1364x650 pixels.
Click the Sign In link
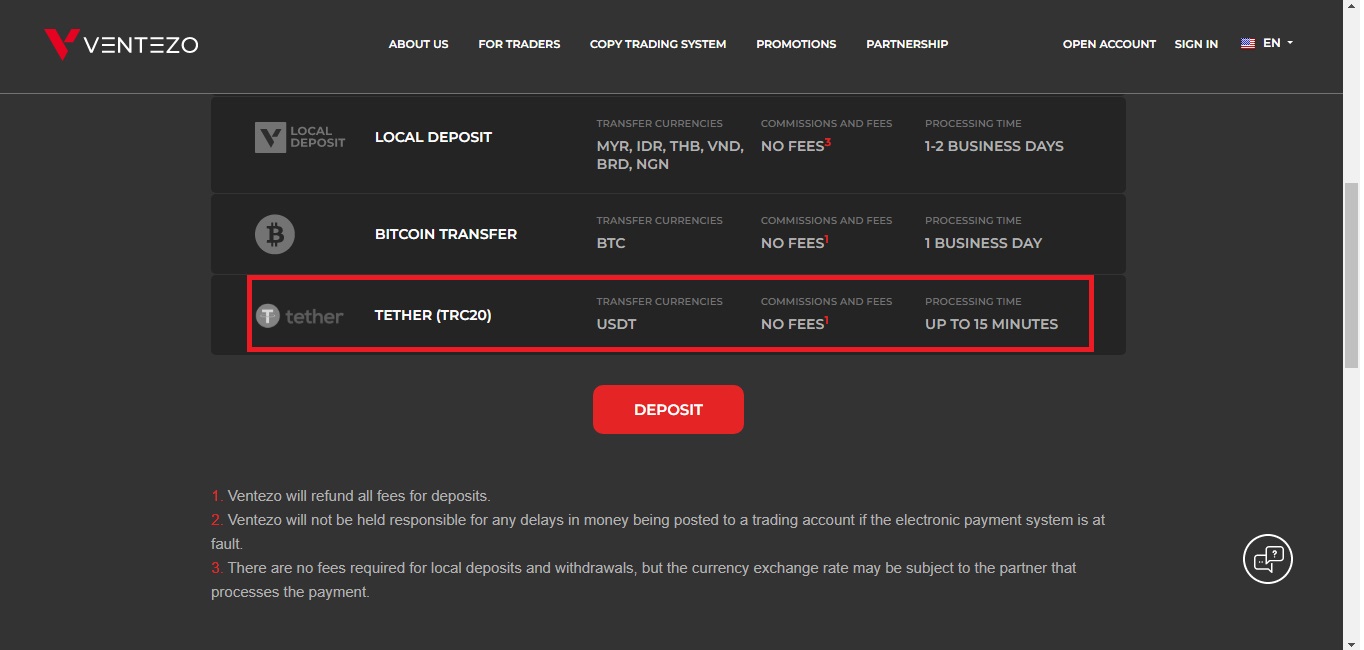1196,44
